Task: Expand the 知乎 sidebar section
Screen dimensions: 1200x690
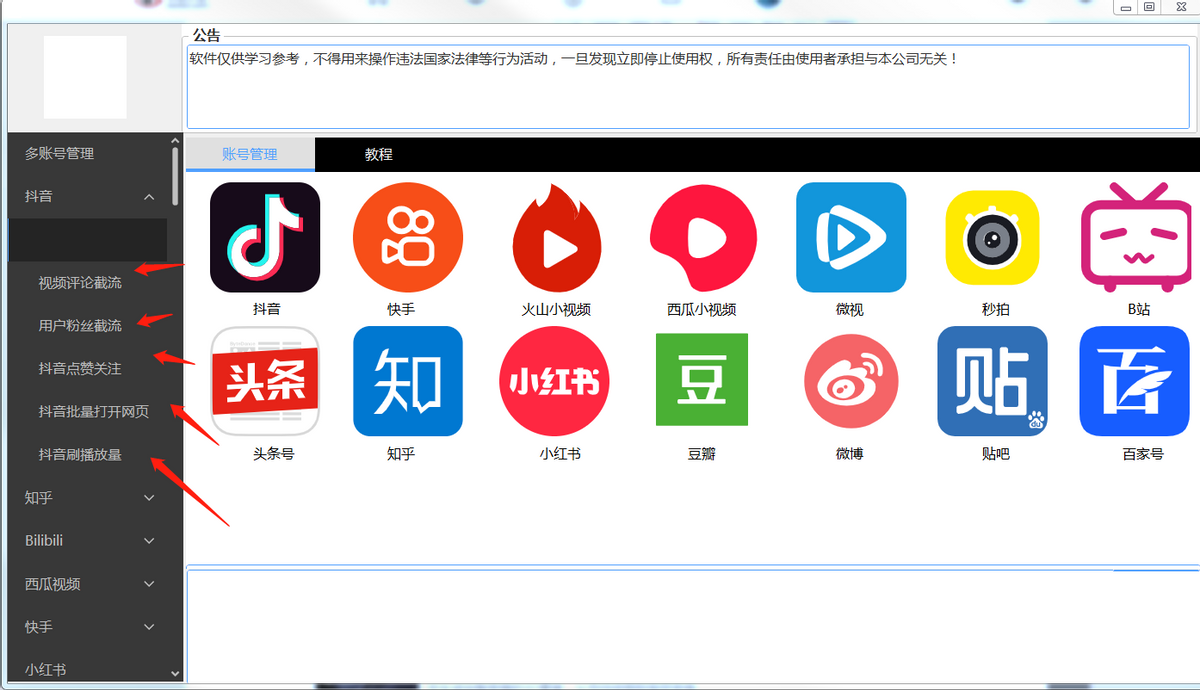Action: (x=87, y=497)
